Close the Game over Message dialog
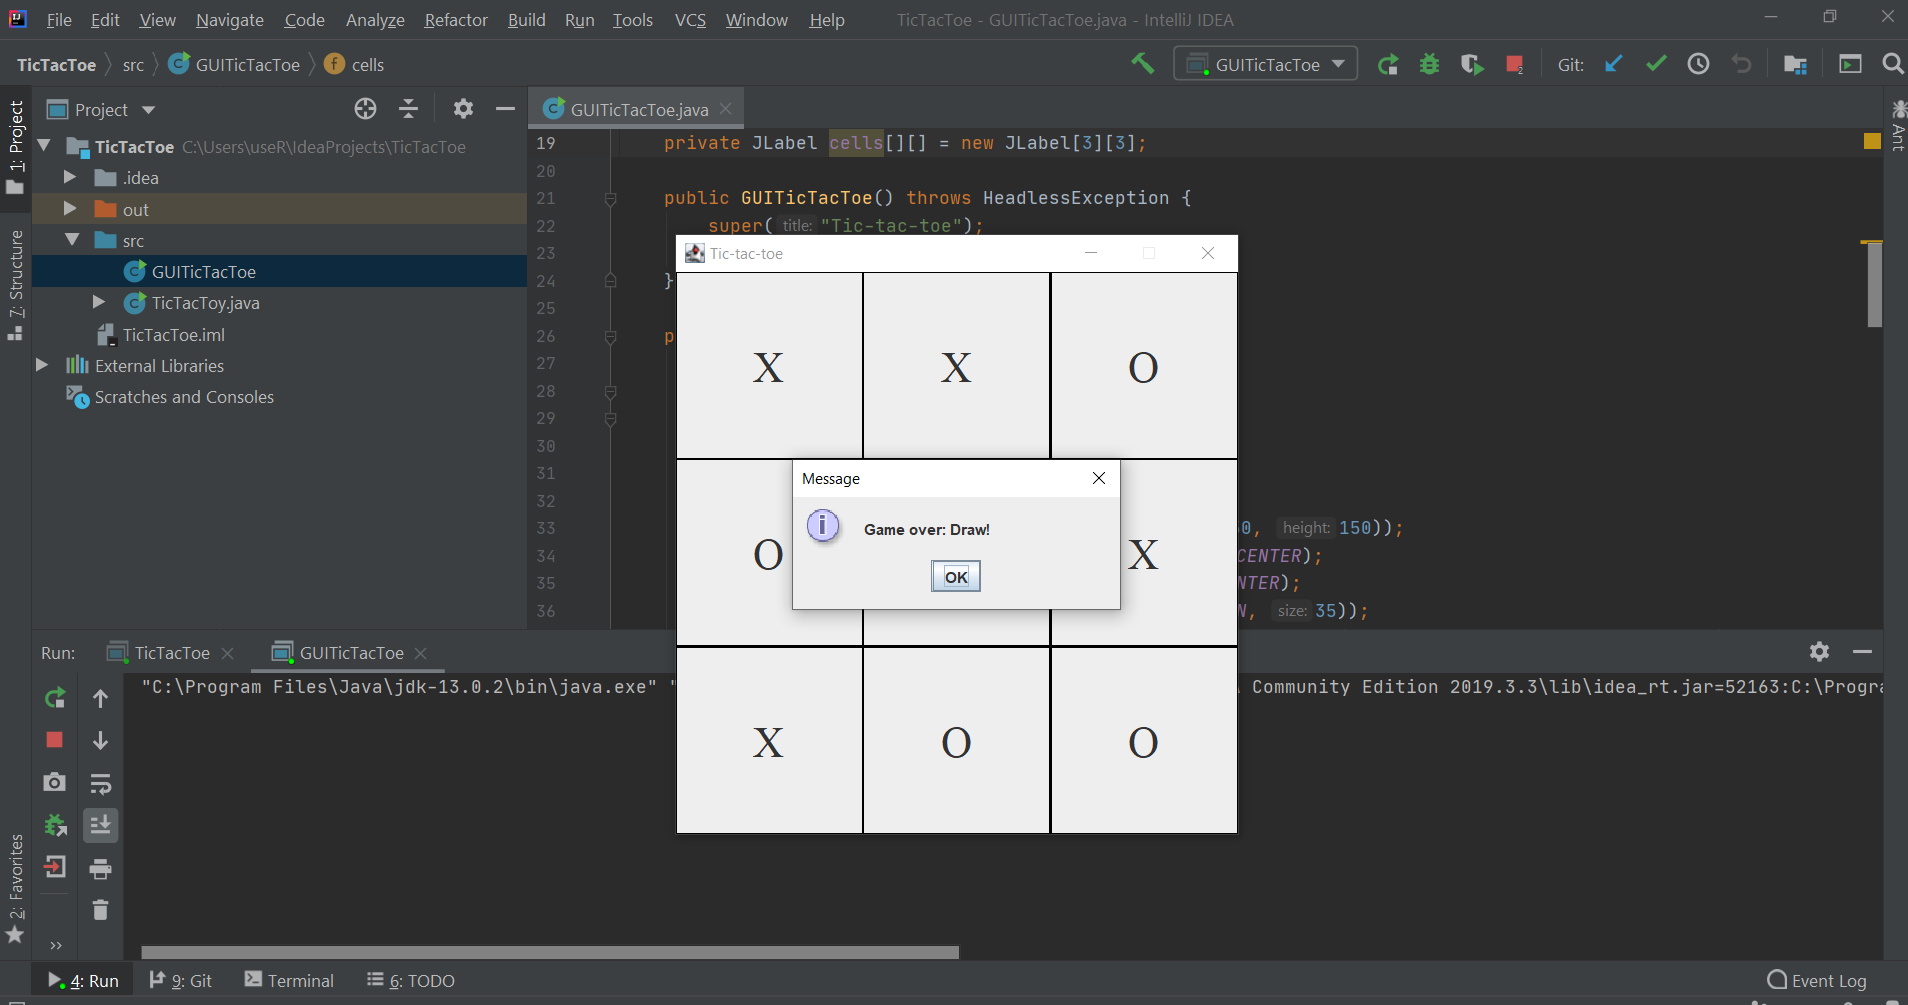The height and width of the screenshot is (1005, 1908). click(x=1099, y=478)
